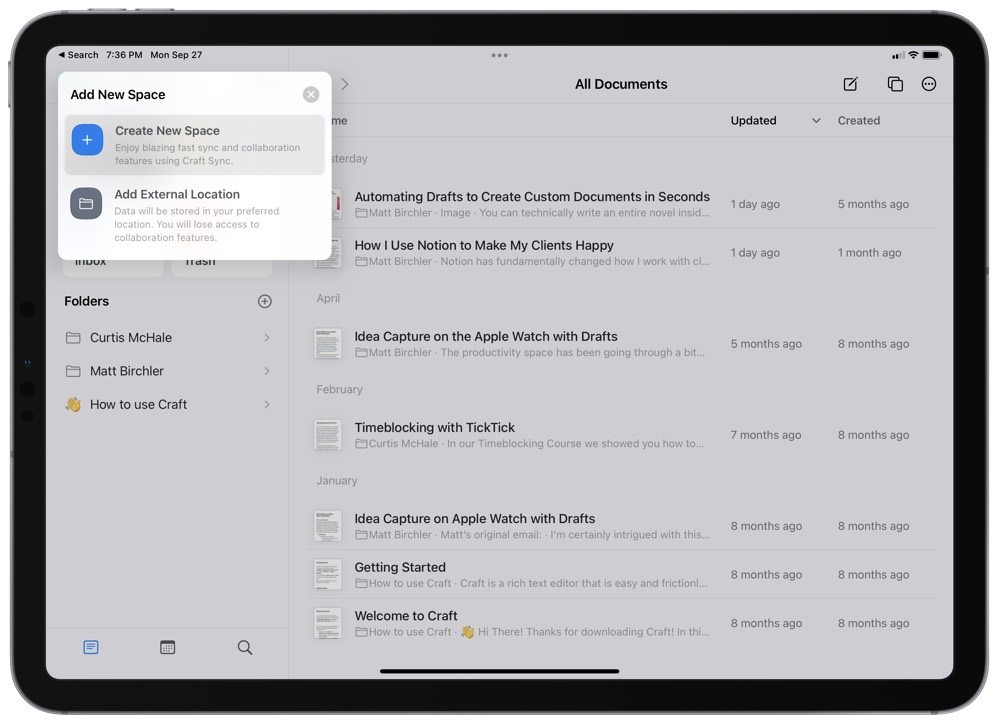Open the Updated sort dropdown arrow
1000x725 pixels.
pos(816,121)
